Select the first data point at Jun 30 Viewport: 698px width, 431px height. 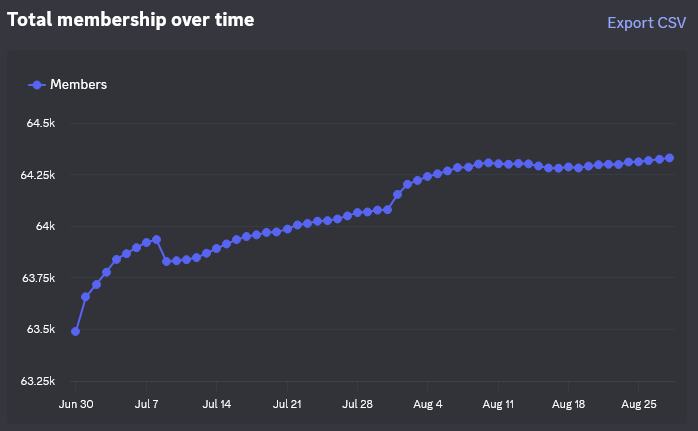[x=76, y=331]
